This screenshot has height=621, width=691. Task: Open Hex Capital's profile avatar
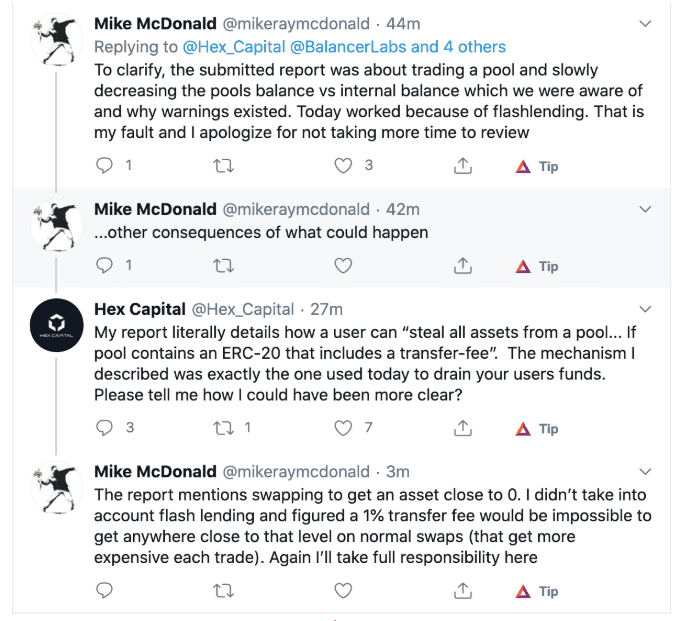tap(56, 325)
